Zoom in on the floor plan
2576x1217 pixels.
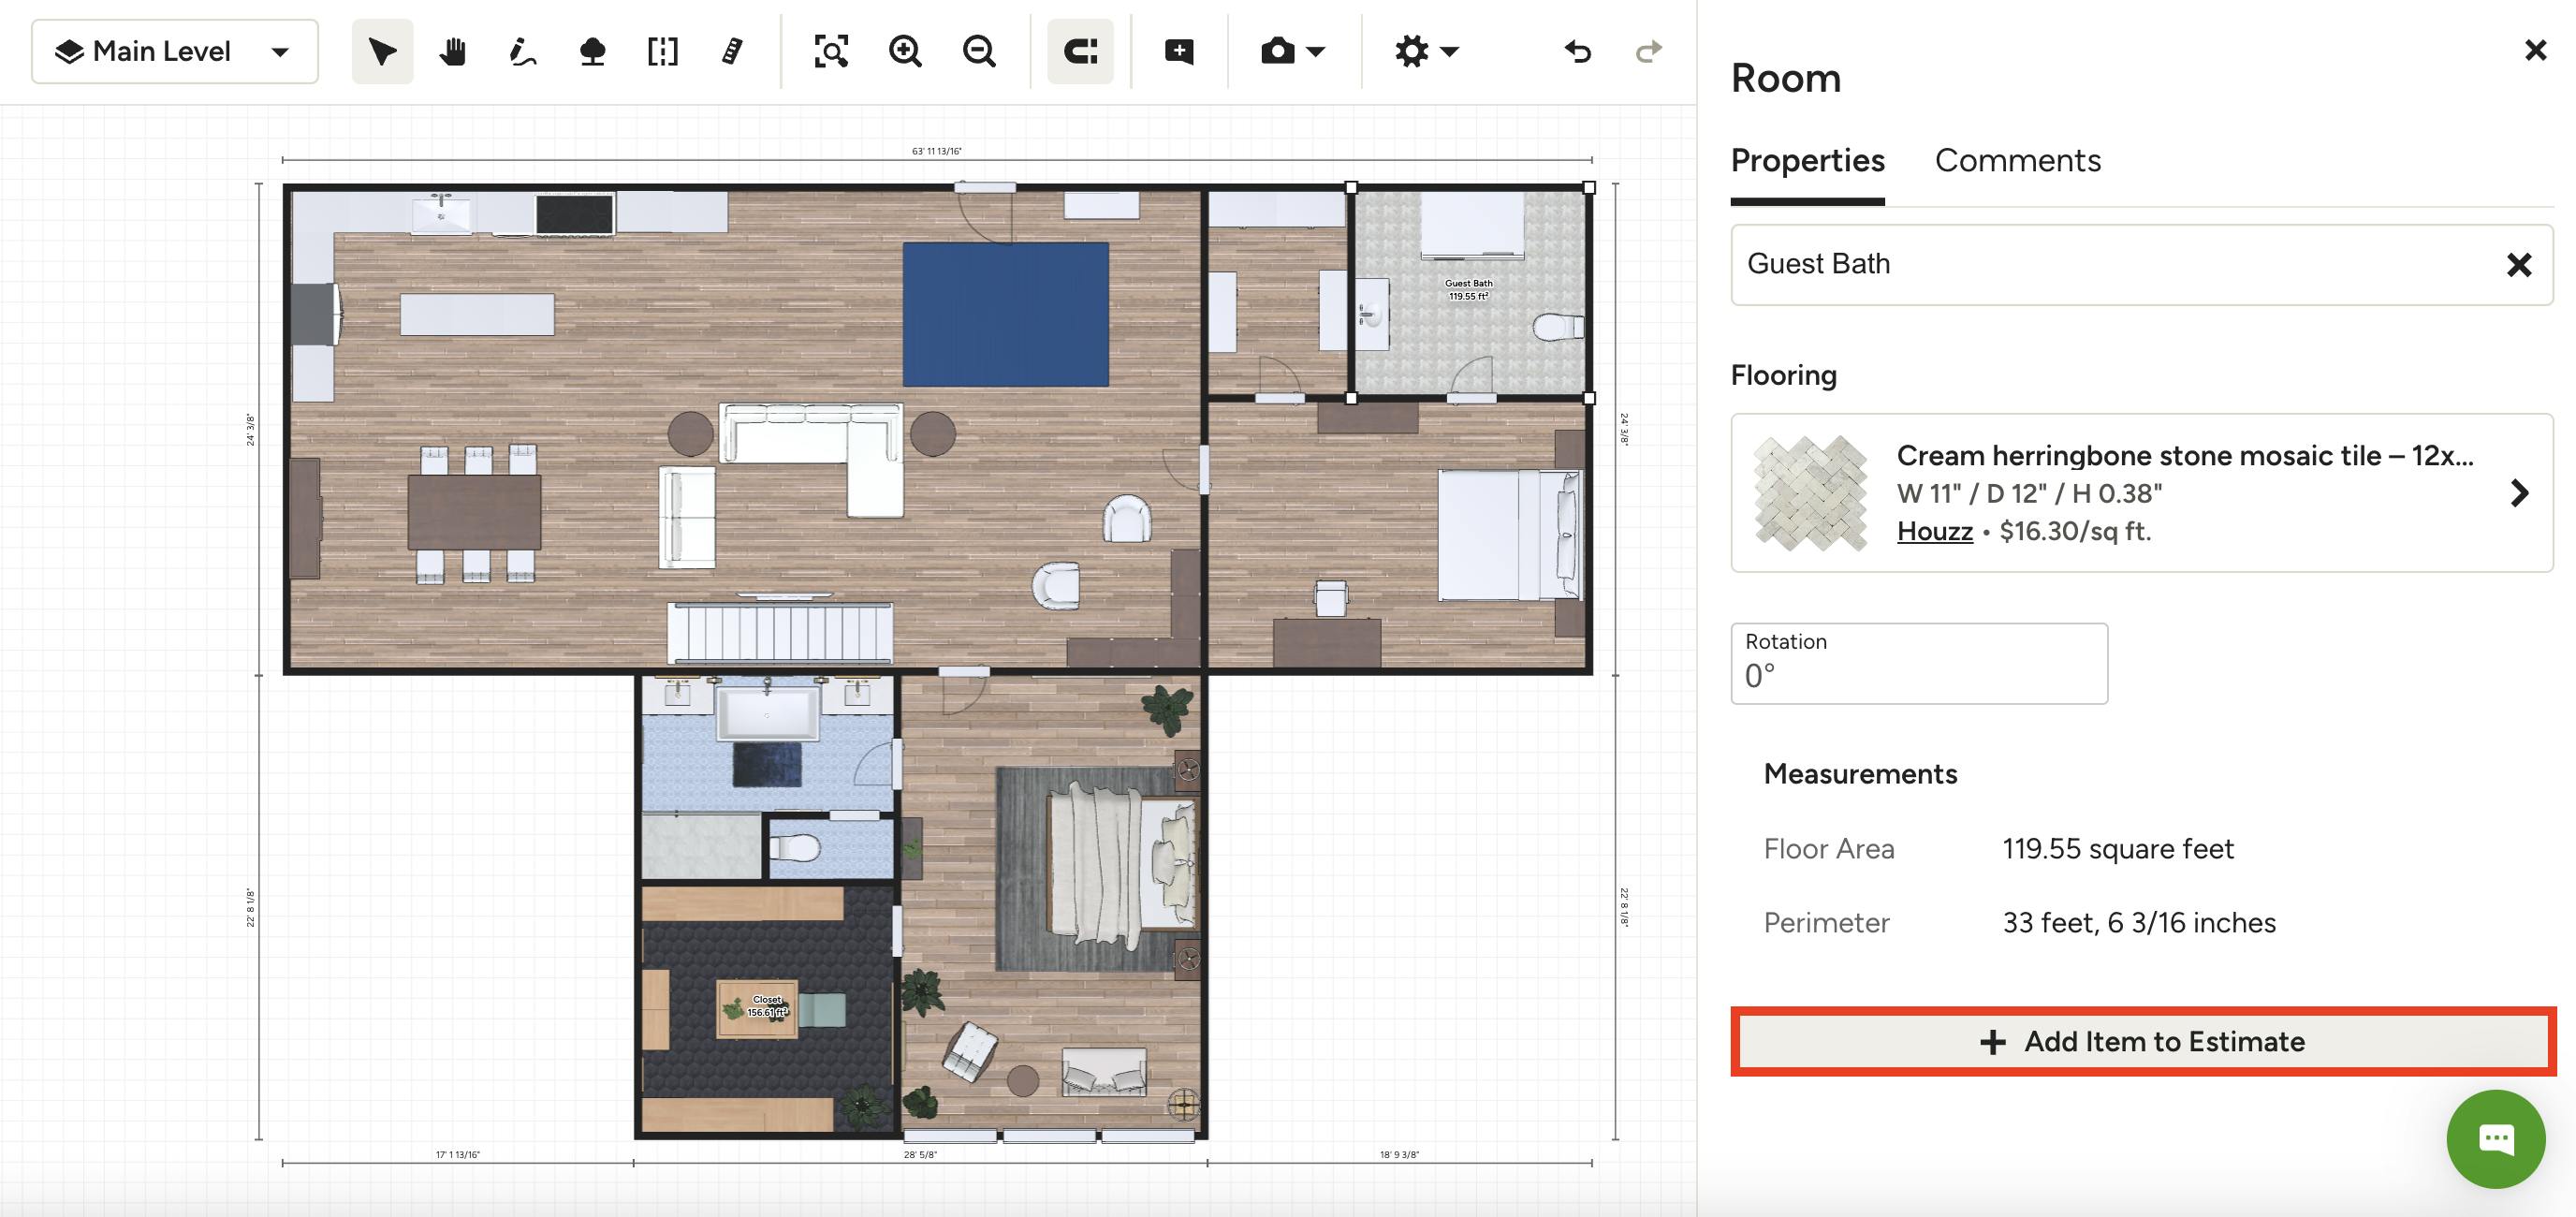click(904, 51)
